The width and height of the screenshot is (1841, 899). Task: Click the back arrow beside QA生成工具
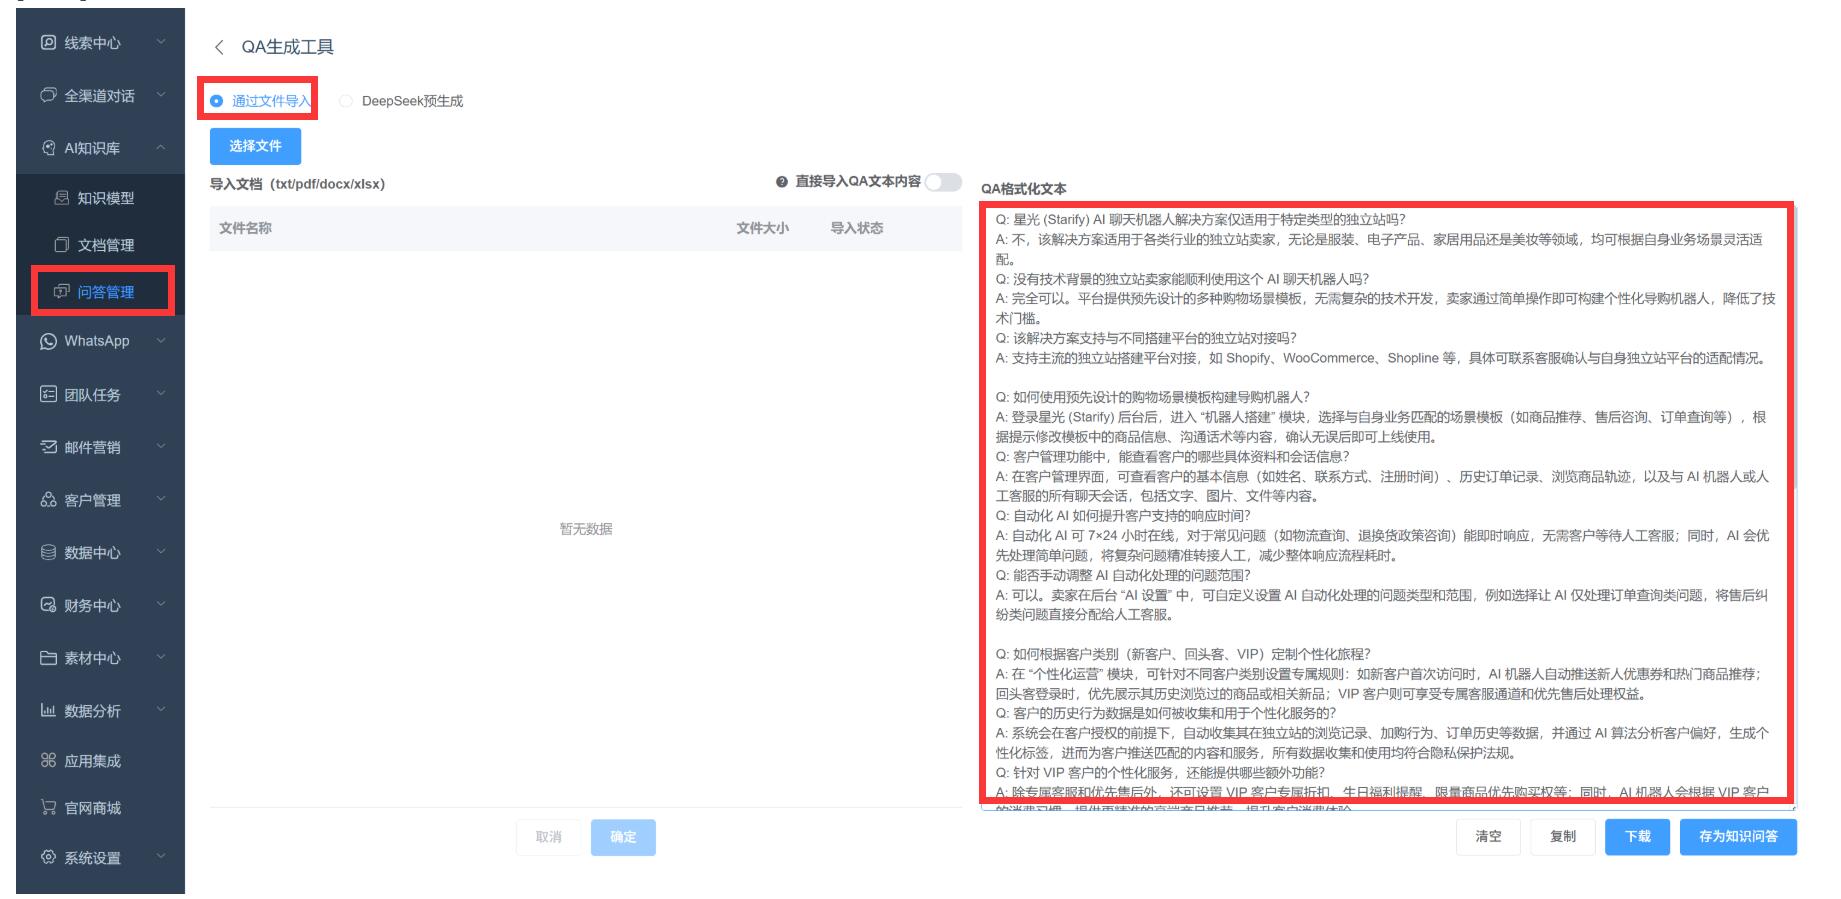(219, 47)
